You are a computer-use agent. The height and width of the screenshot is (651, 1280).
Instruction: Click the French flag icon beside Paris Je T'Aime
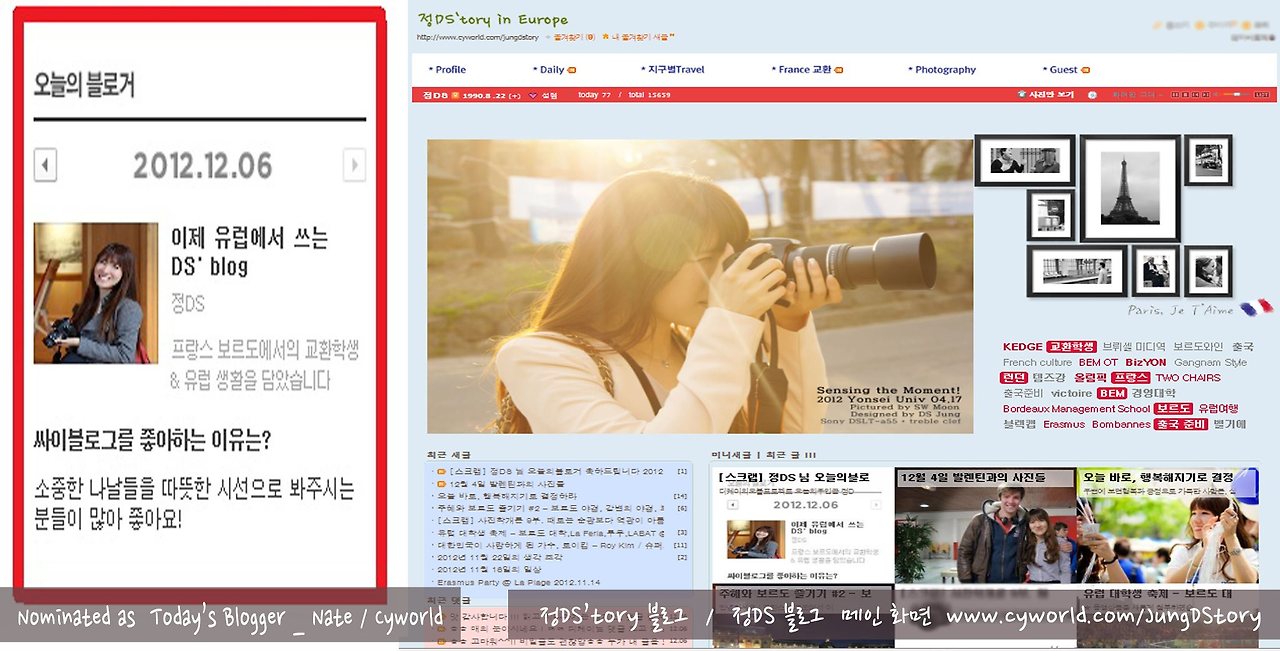[x=1256, y=308]
